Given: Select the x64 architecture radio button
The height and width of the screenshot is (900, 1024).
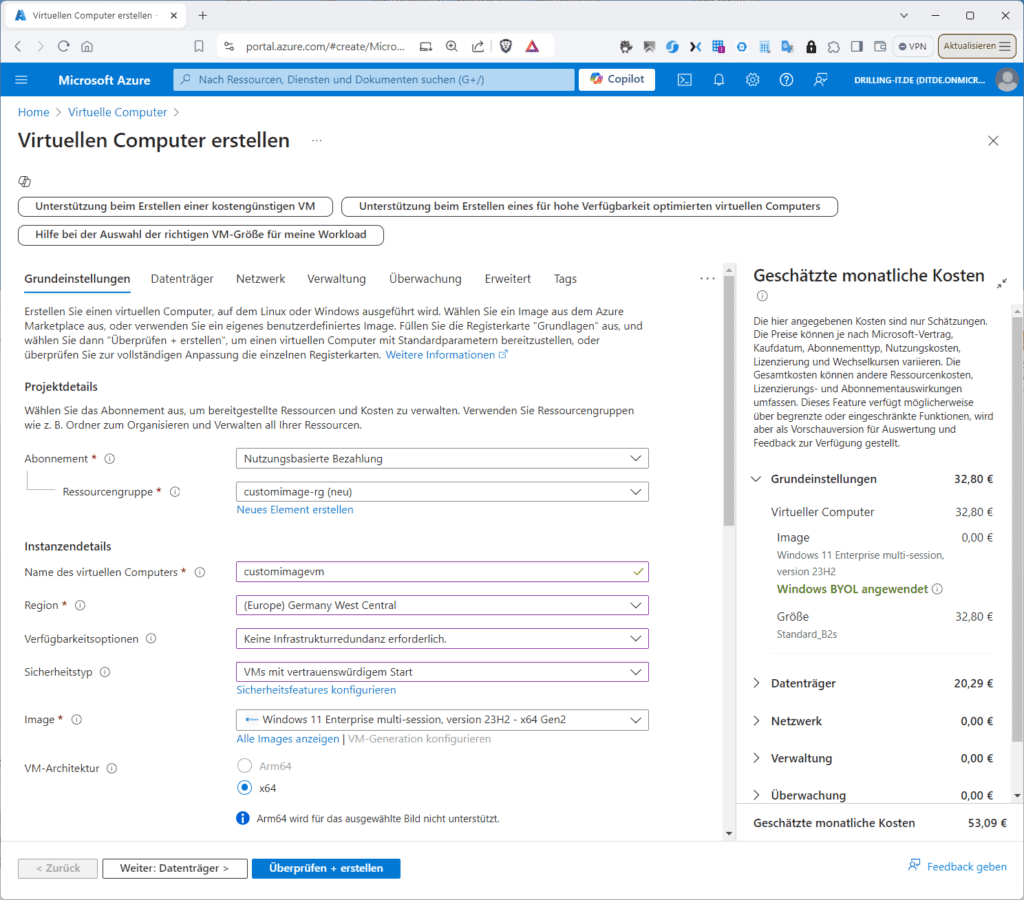Looking at the screenshot, I should pyautogui.click(x=244, y=788).
